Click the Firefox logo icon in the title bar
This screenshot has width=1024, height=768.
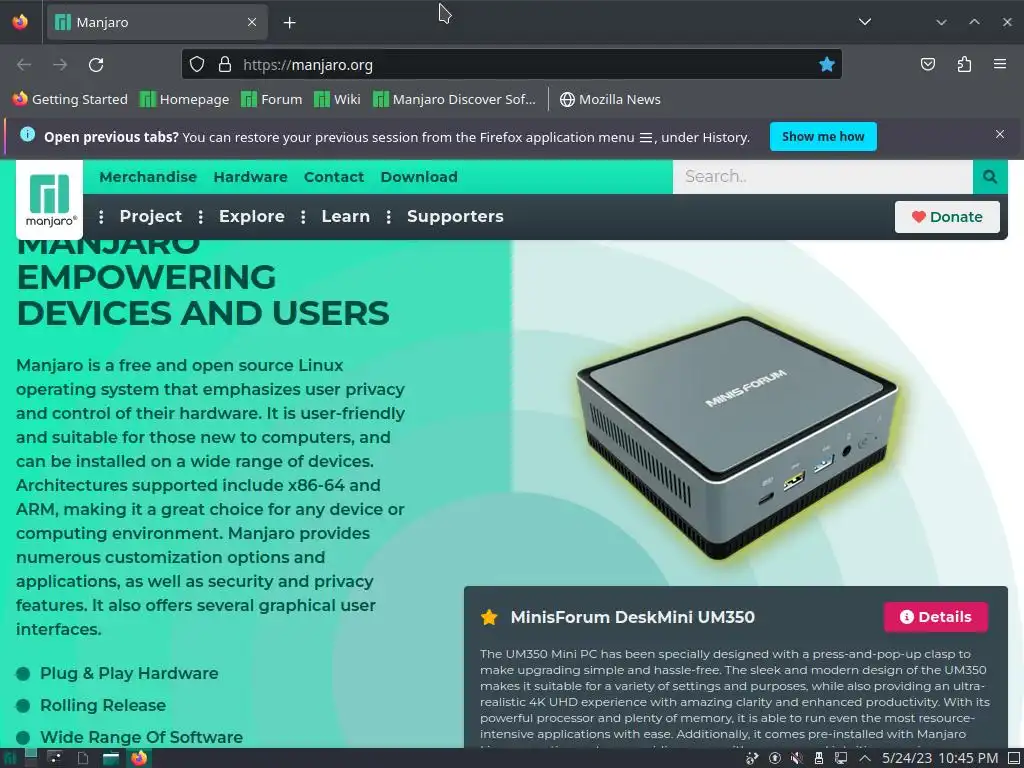[x=20, y=22]
